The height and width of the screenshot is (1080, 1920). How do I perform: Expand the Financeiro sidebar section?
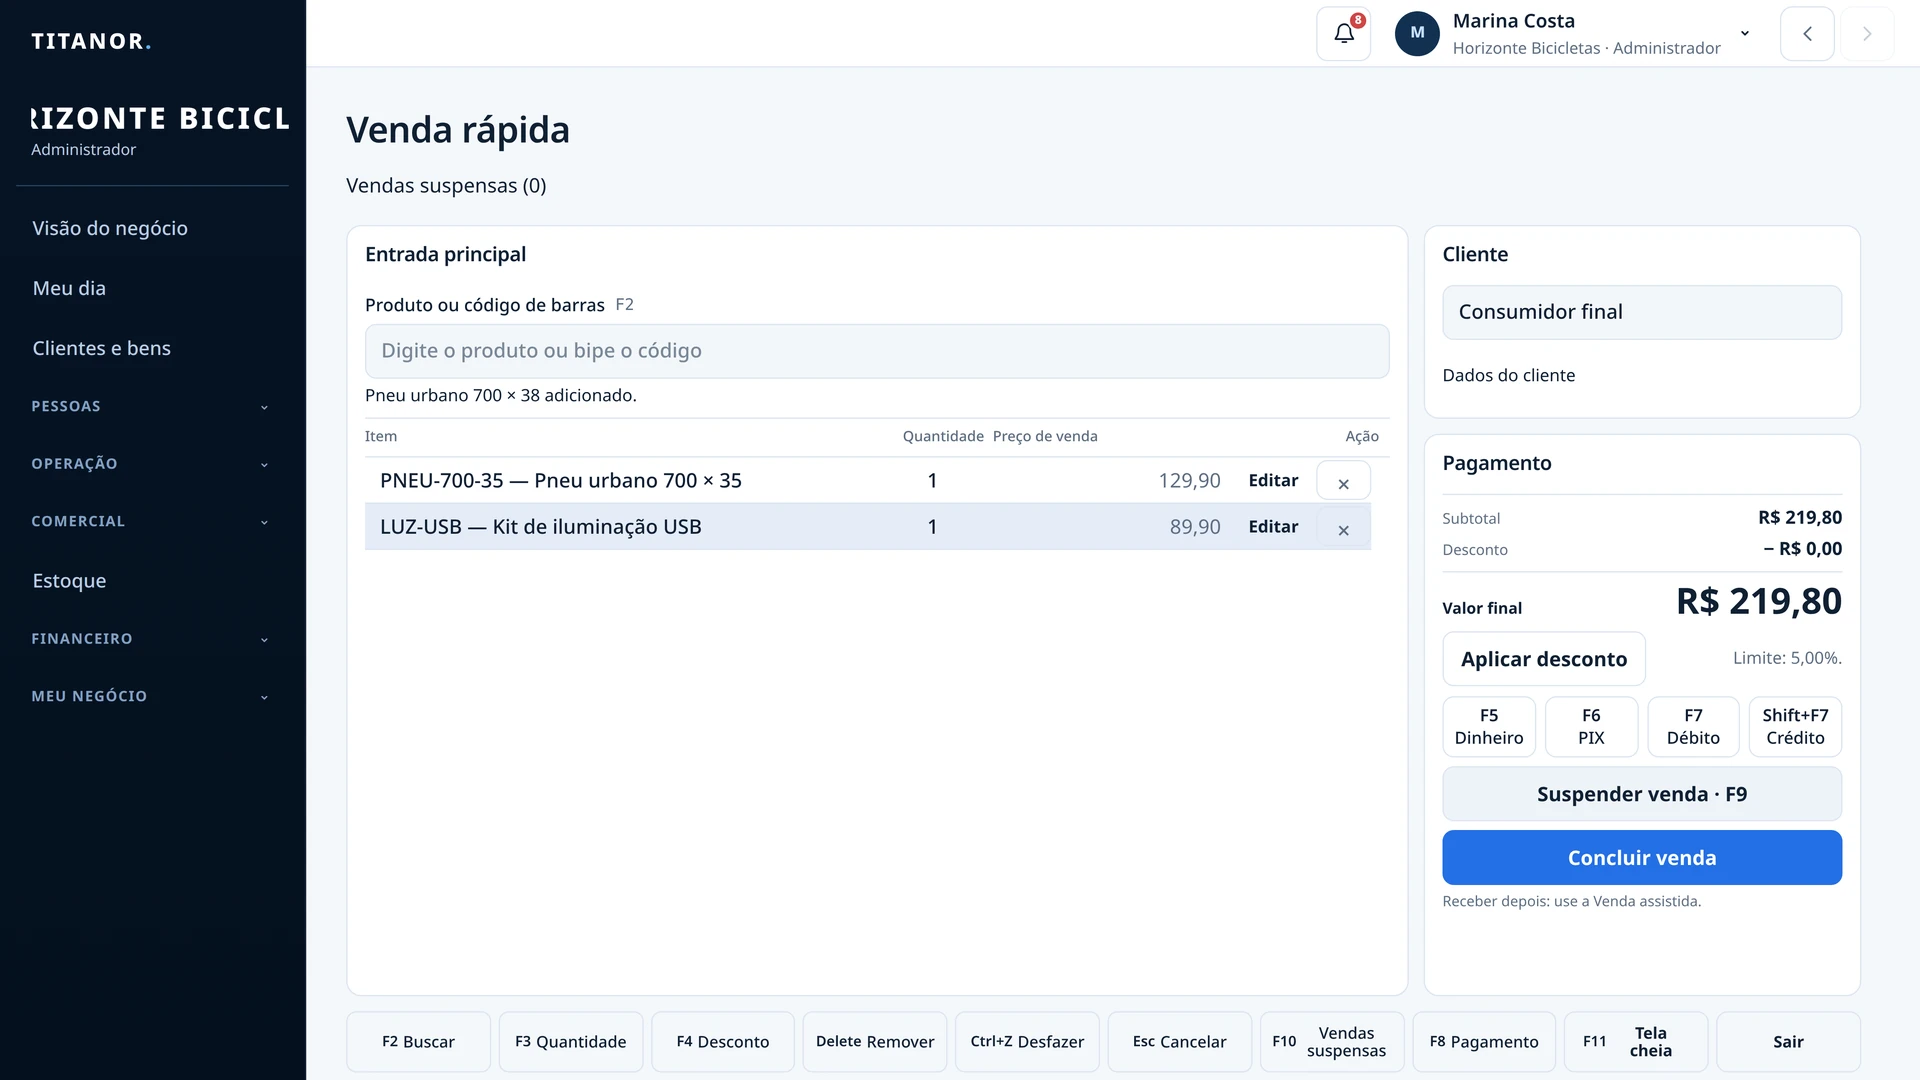point(150,639)
